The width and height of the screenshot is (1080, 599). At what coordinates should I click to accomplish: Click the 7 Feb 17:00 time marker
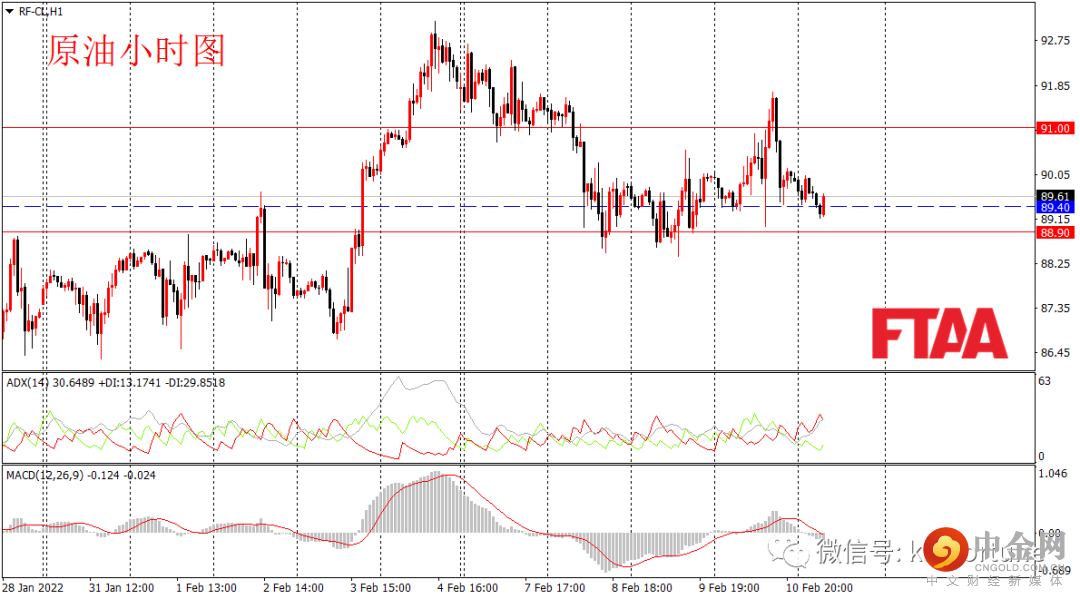(x=554, y=588)
